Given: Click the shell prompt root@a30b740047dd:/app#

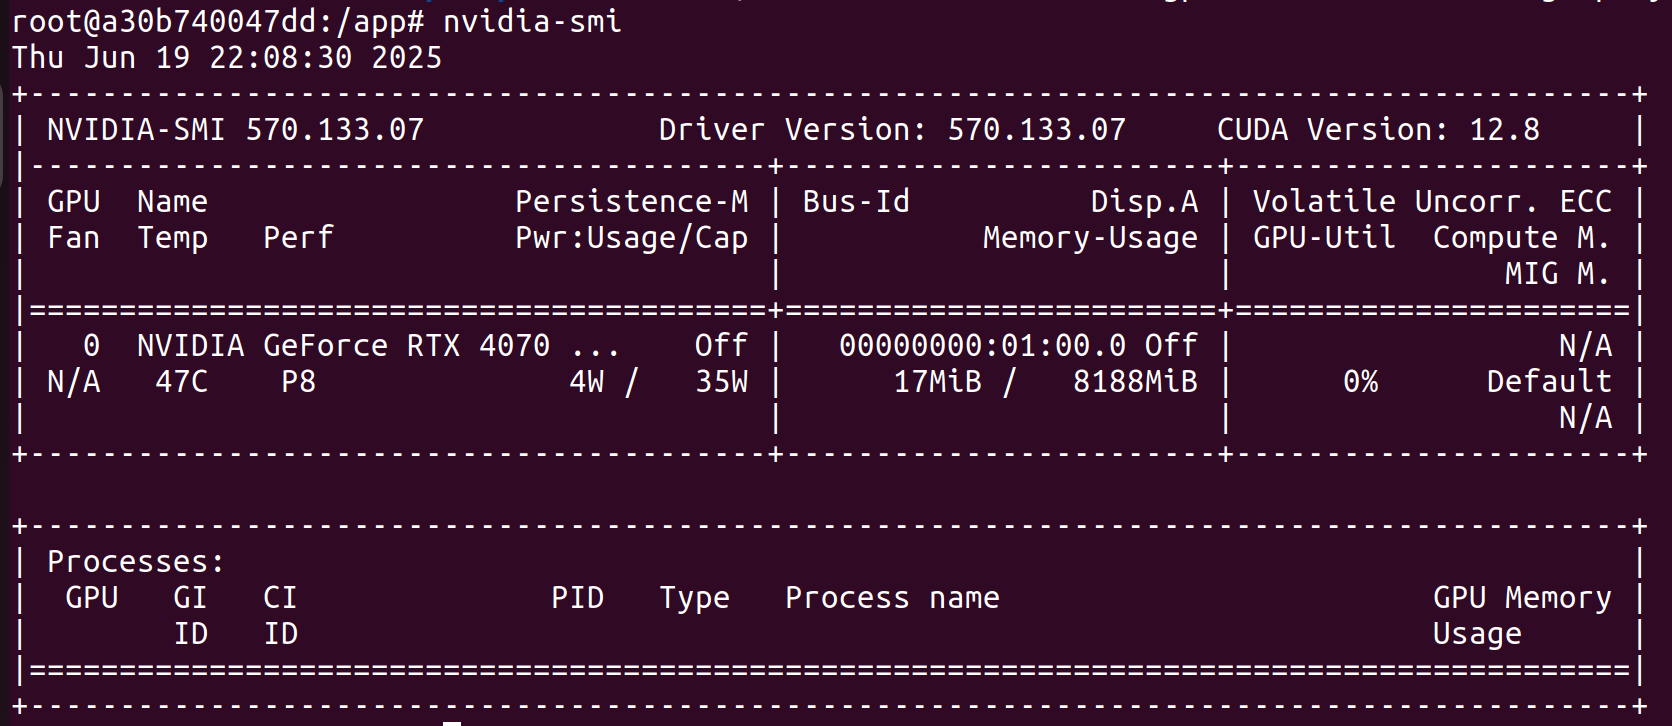Looking at the screenshot, I should click(219, 22).
